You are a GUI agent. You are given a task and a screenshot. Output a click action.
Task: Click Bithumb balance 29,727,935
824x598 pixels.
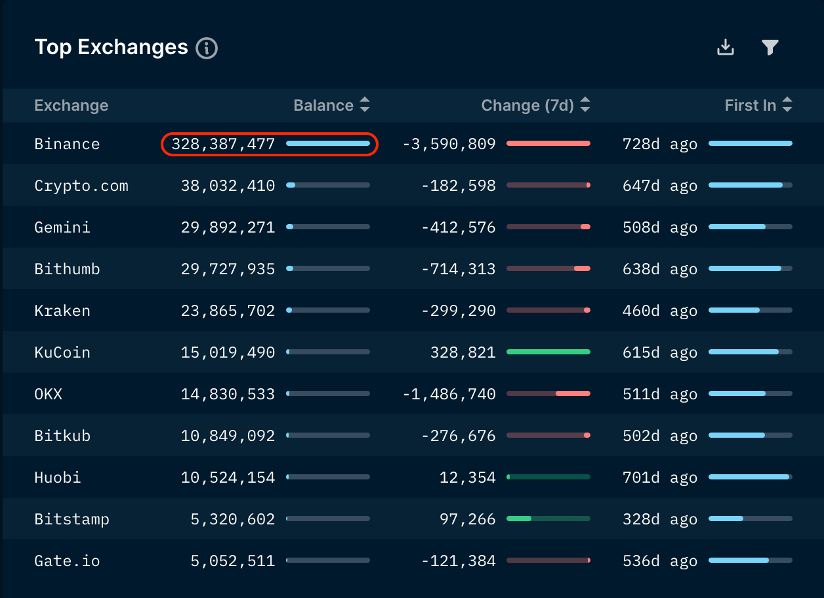(228, 269)
